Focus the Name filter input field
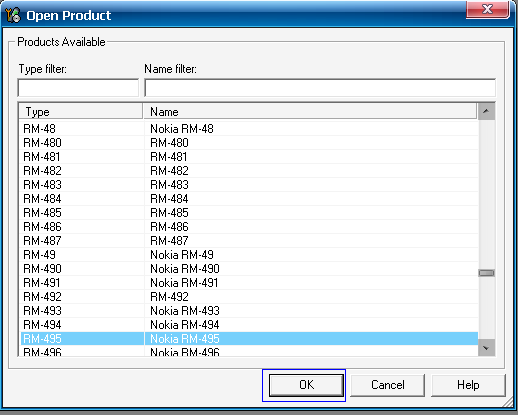518x415 pixels. (320, 88)
